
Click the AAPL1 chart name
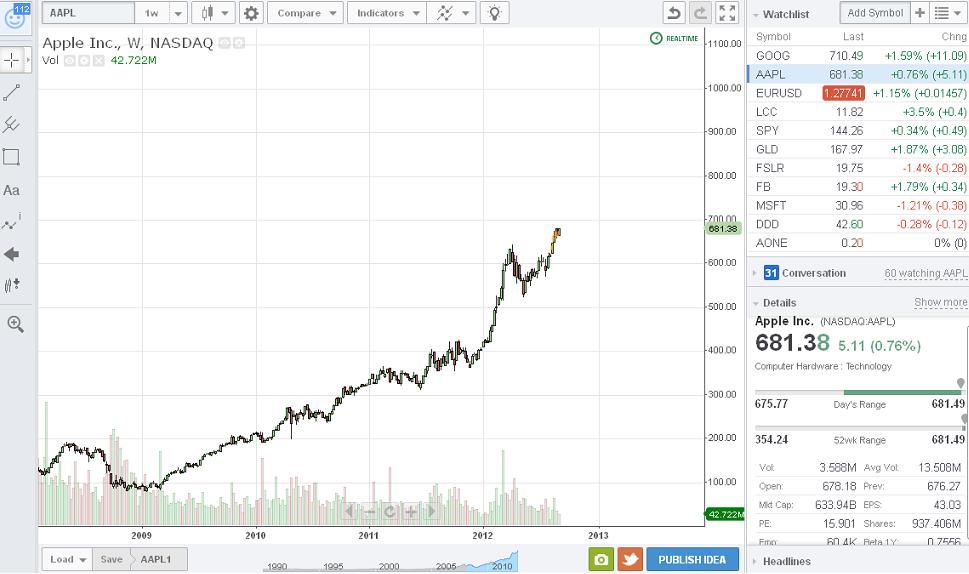pyautogui.click(x=156, y=559)
